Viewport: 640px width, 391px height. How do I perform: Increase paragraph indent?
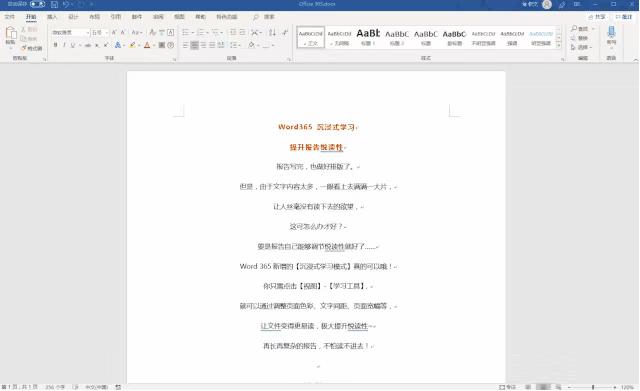242,32
